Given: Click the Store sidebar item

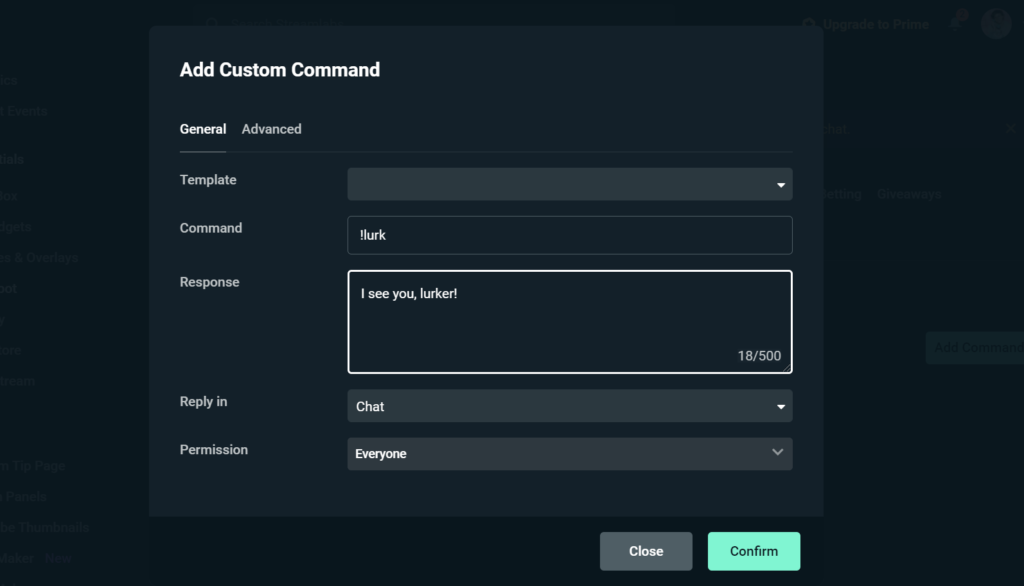Looking at the screenshot, I should tap(10, 351).
